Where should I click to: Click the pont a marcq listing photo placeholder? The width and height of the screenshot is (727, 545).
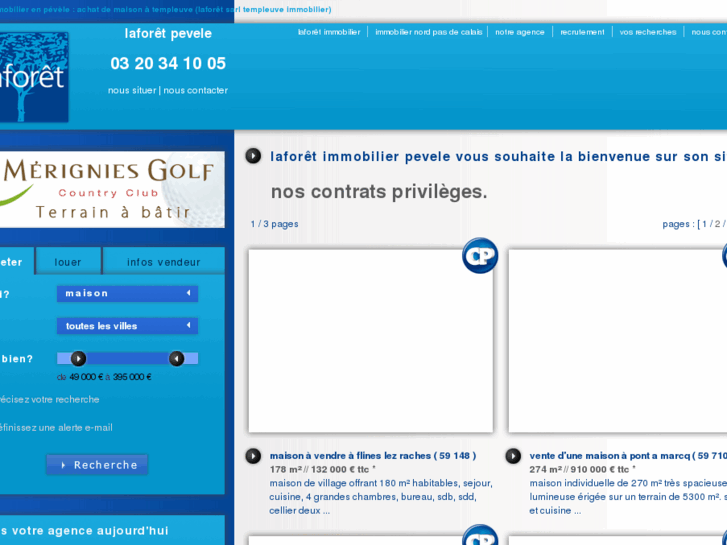[x=618, y=341]
